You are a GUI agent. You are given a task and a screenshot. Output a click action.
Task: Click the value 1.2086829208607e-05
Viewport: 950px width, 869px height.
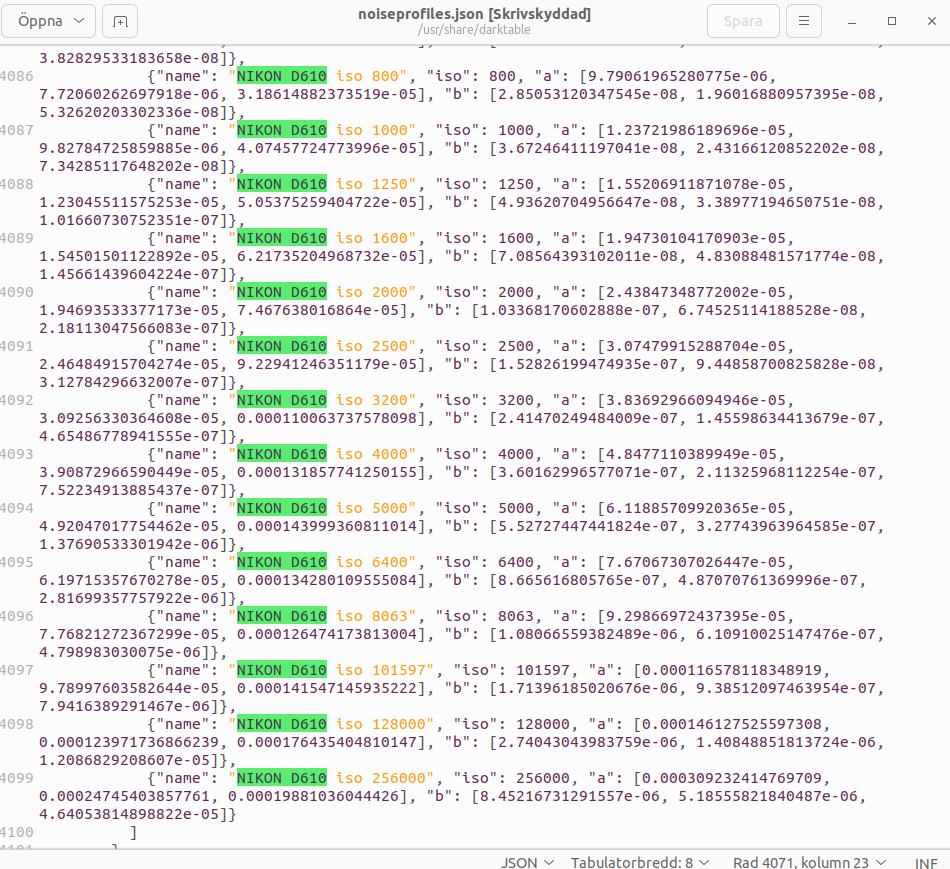pos(125,760)
